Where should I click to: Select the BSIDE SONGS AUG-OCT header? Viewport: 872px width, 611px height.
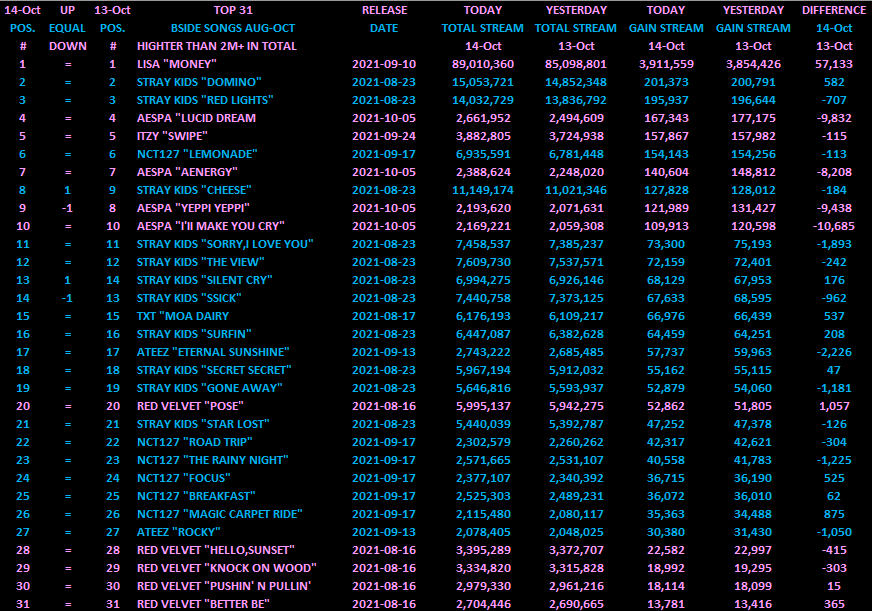pos(233,28)
